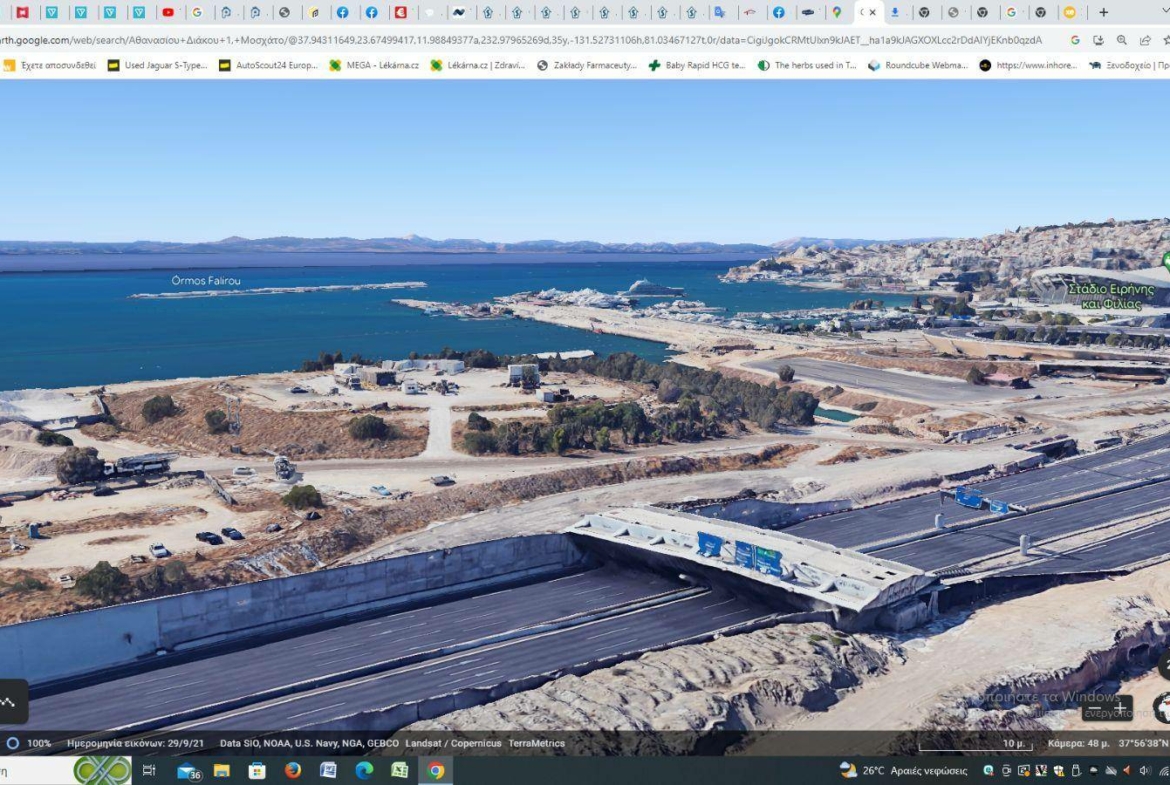This screenshot has width=1170, height=785.
Task: Click the zoom out minus button
Action: [x=1095, y=709]
